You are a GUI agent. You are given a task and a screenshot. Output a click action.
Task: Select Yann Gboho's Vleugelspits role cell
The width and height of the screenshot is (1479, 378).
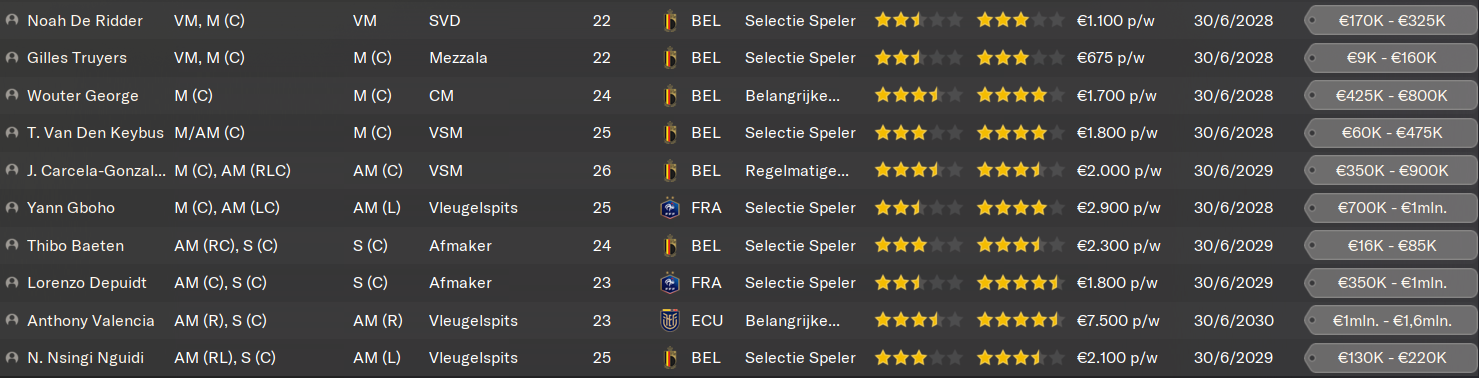tap(473, 208)
